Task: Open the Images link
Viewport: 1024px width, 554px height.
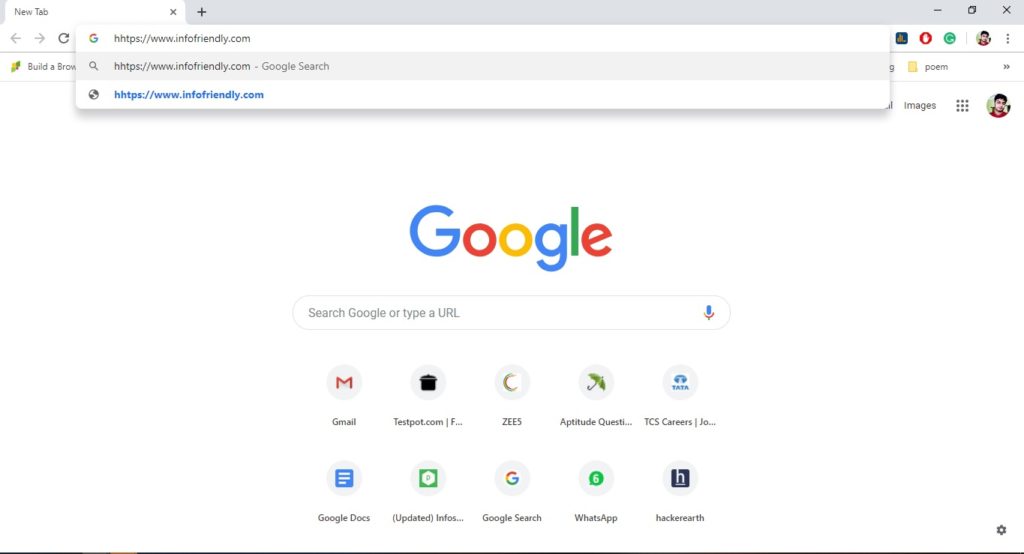Action: point(920,105)
